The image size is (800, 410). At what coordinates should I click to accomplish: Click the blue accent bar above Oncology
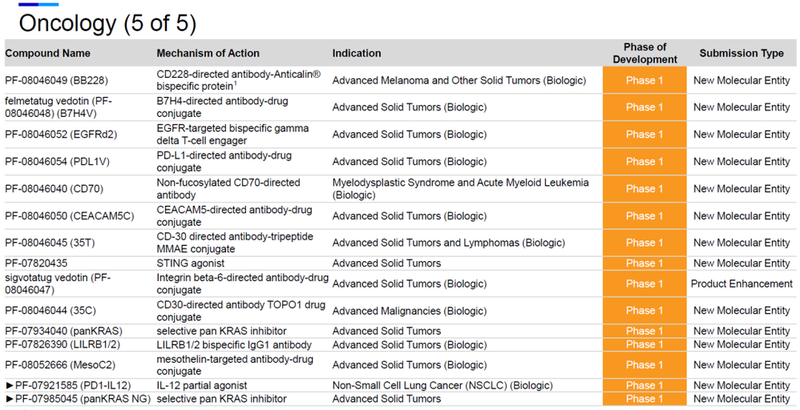tap(33, 5)
